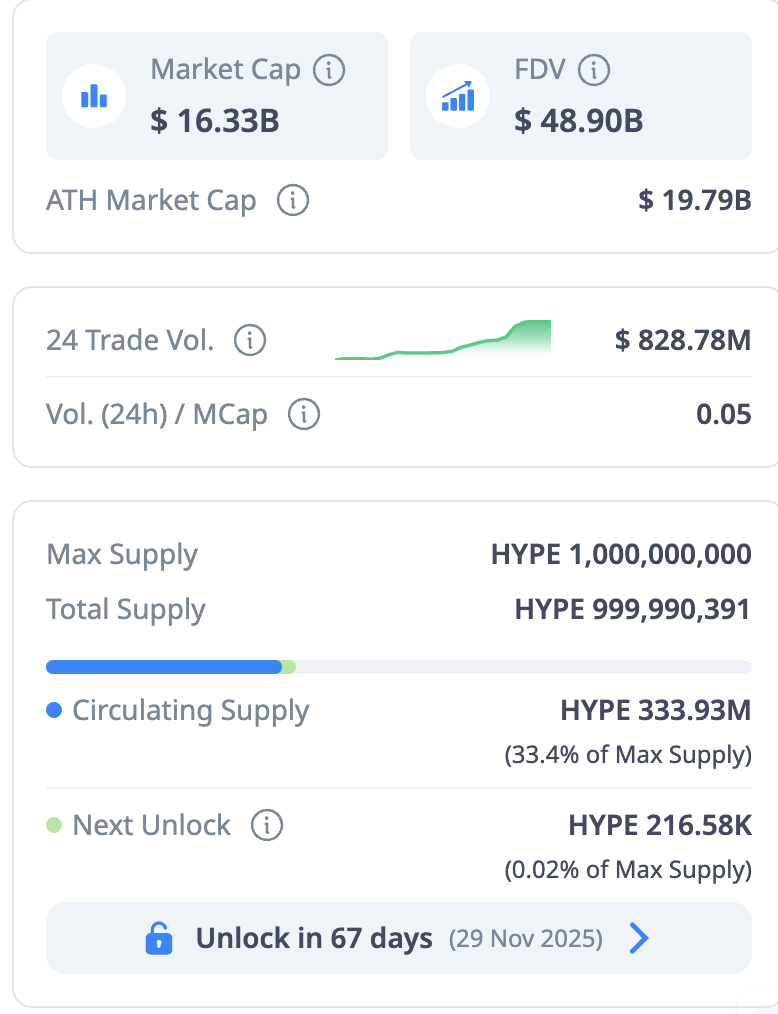778x1014 pixels.
Task: Click the FDV info icon
Action: coord(594,70)
